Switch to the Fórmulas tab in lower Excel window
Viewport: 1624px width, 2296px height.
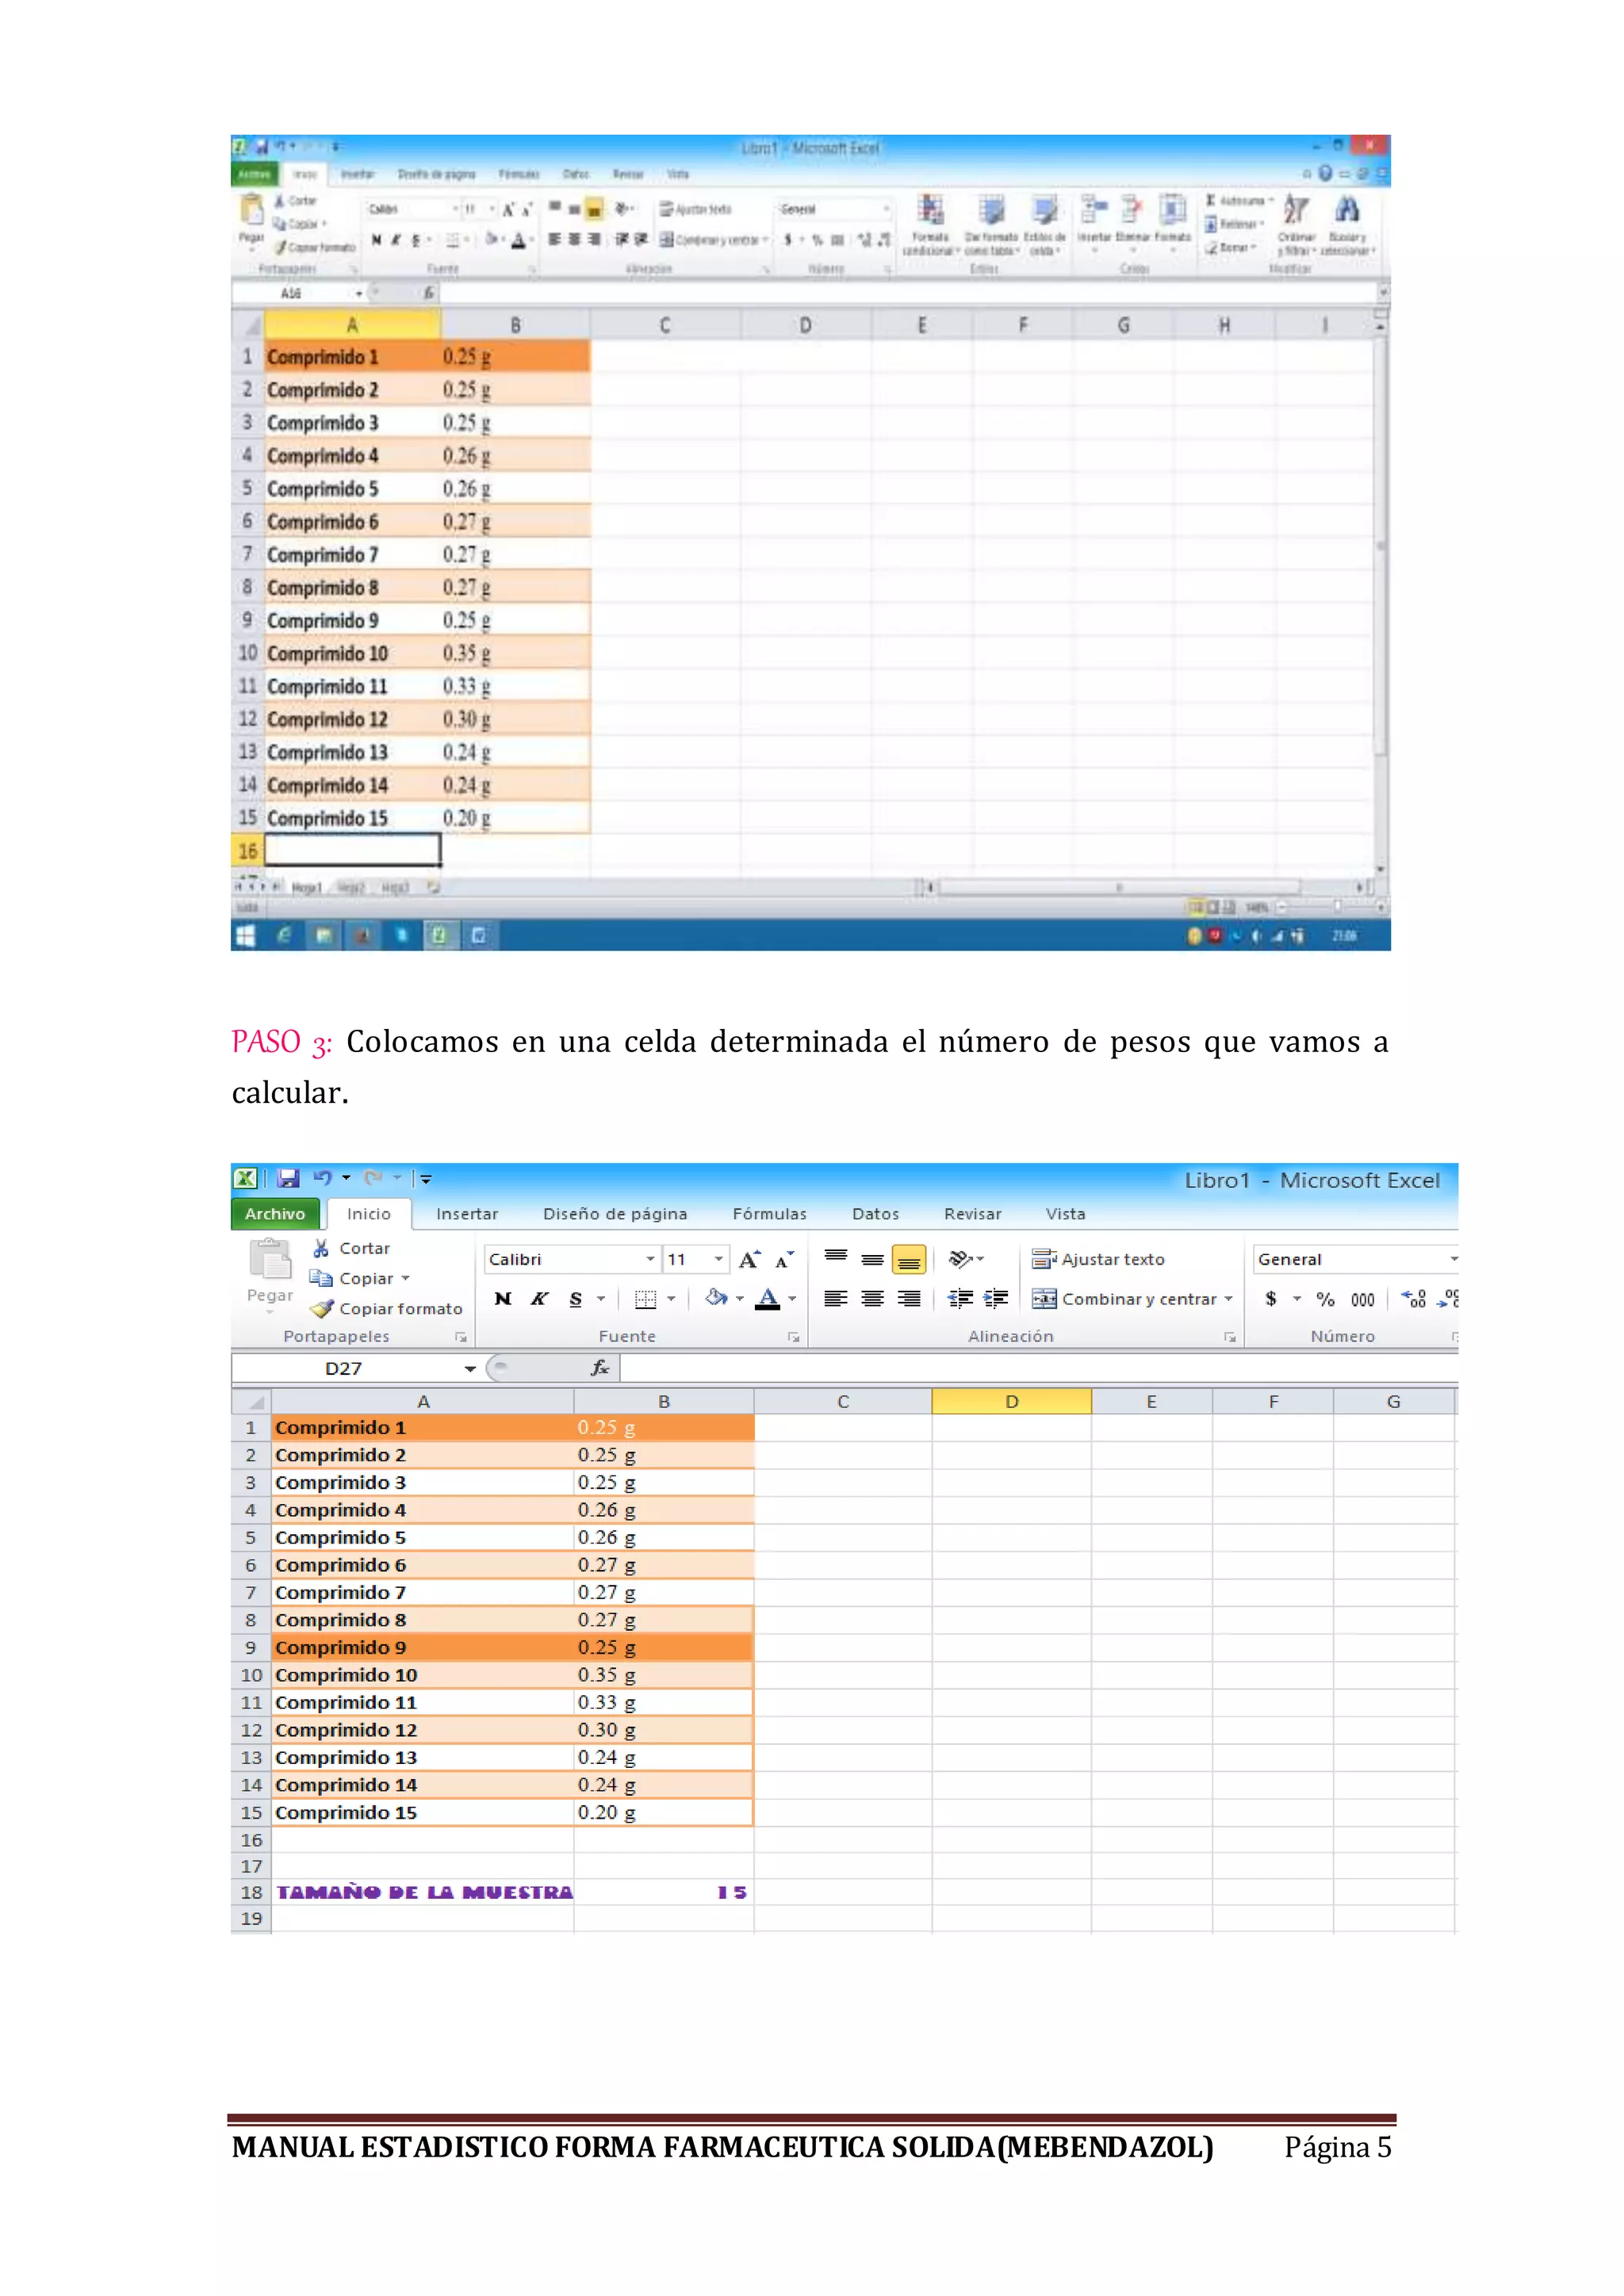(x=769, y=1213)
